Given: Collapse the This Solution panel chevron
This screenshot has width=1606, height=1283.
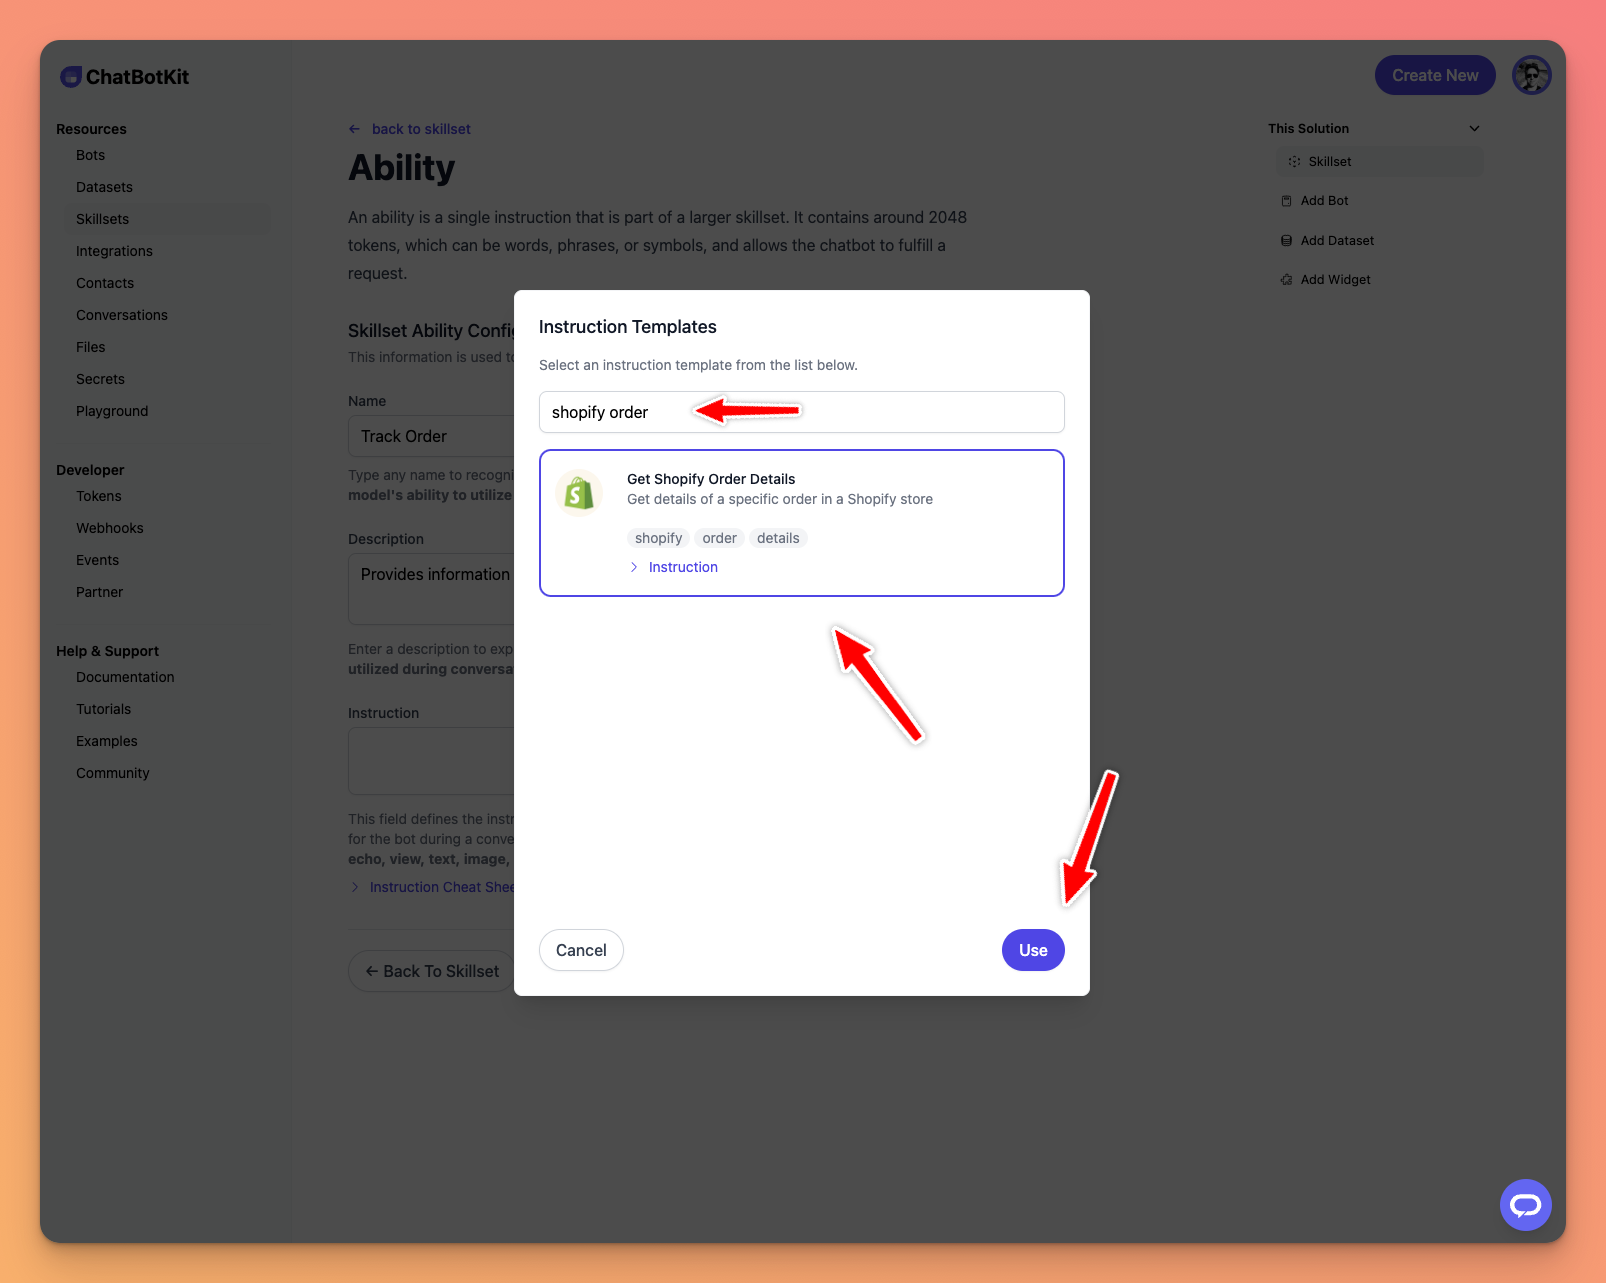Looking at the screenshot, I should pyautogui.click(x=1474, y=129).
